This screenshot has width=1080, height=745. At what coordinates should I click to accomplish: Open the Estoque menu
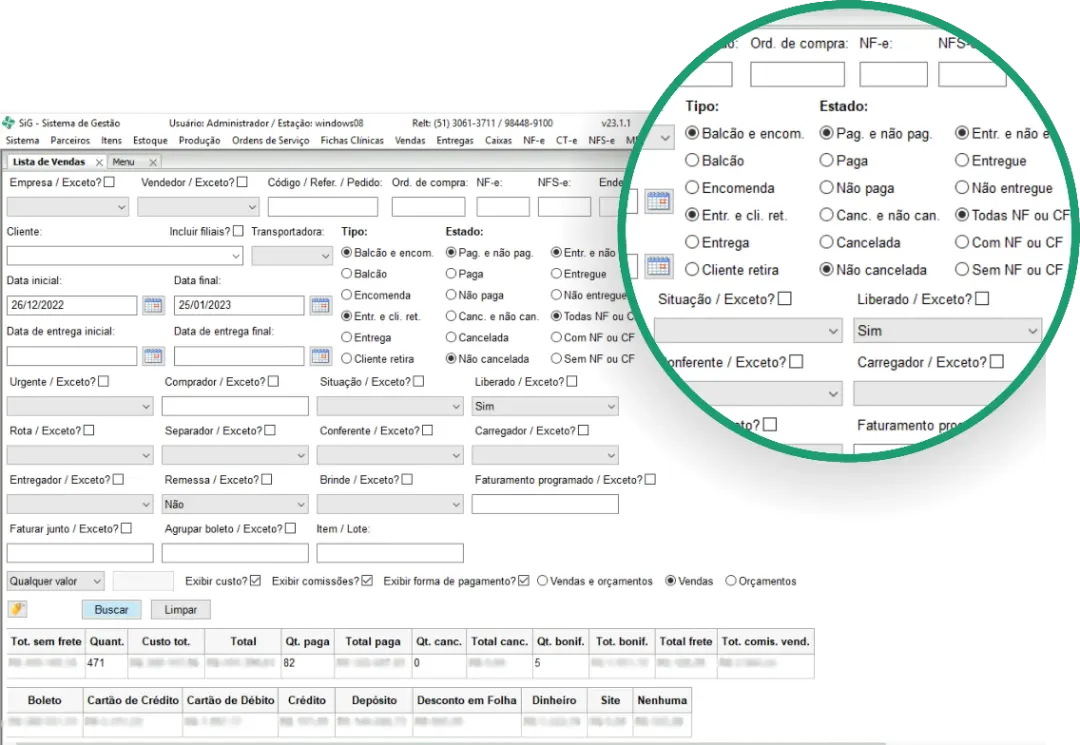click(150, 140)
